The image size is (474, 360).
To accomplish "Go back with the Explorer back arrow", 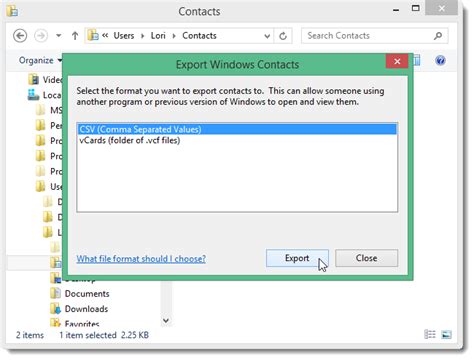I will (x=20, y=36).
